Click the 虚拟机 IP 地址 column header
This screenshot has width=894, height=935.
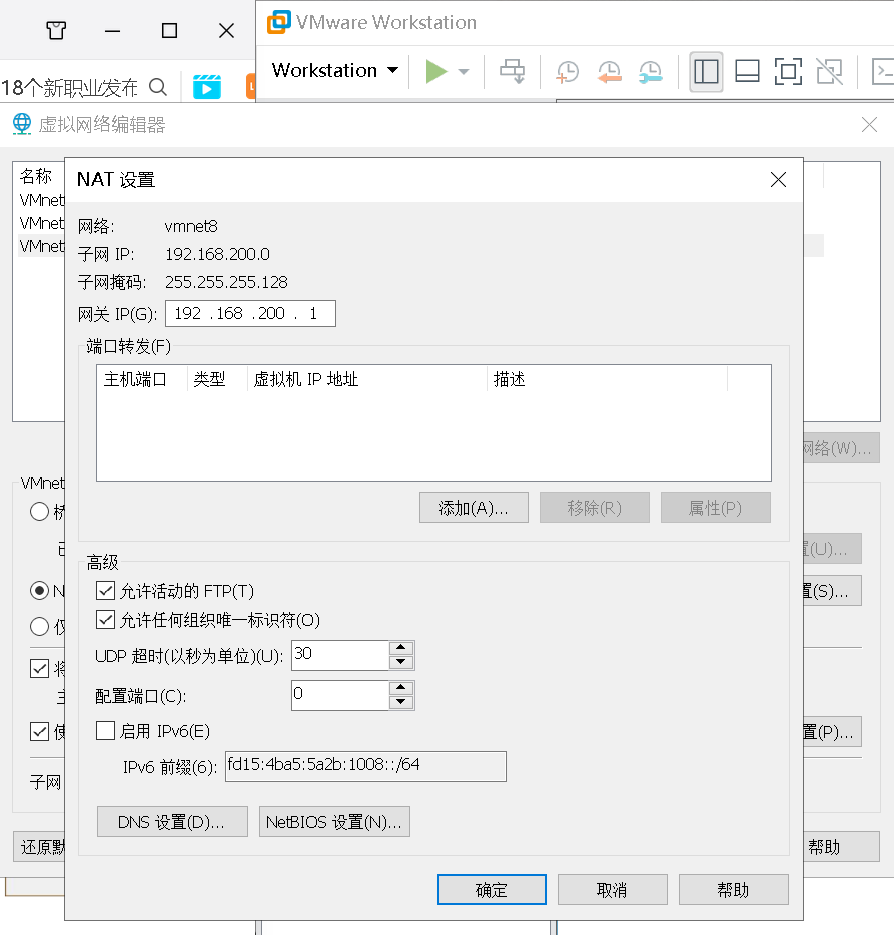pos(306,379)
